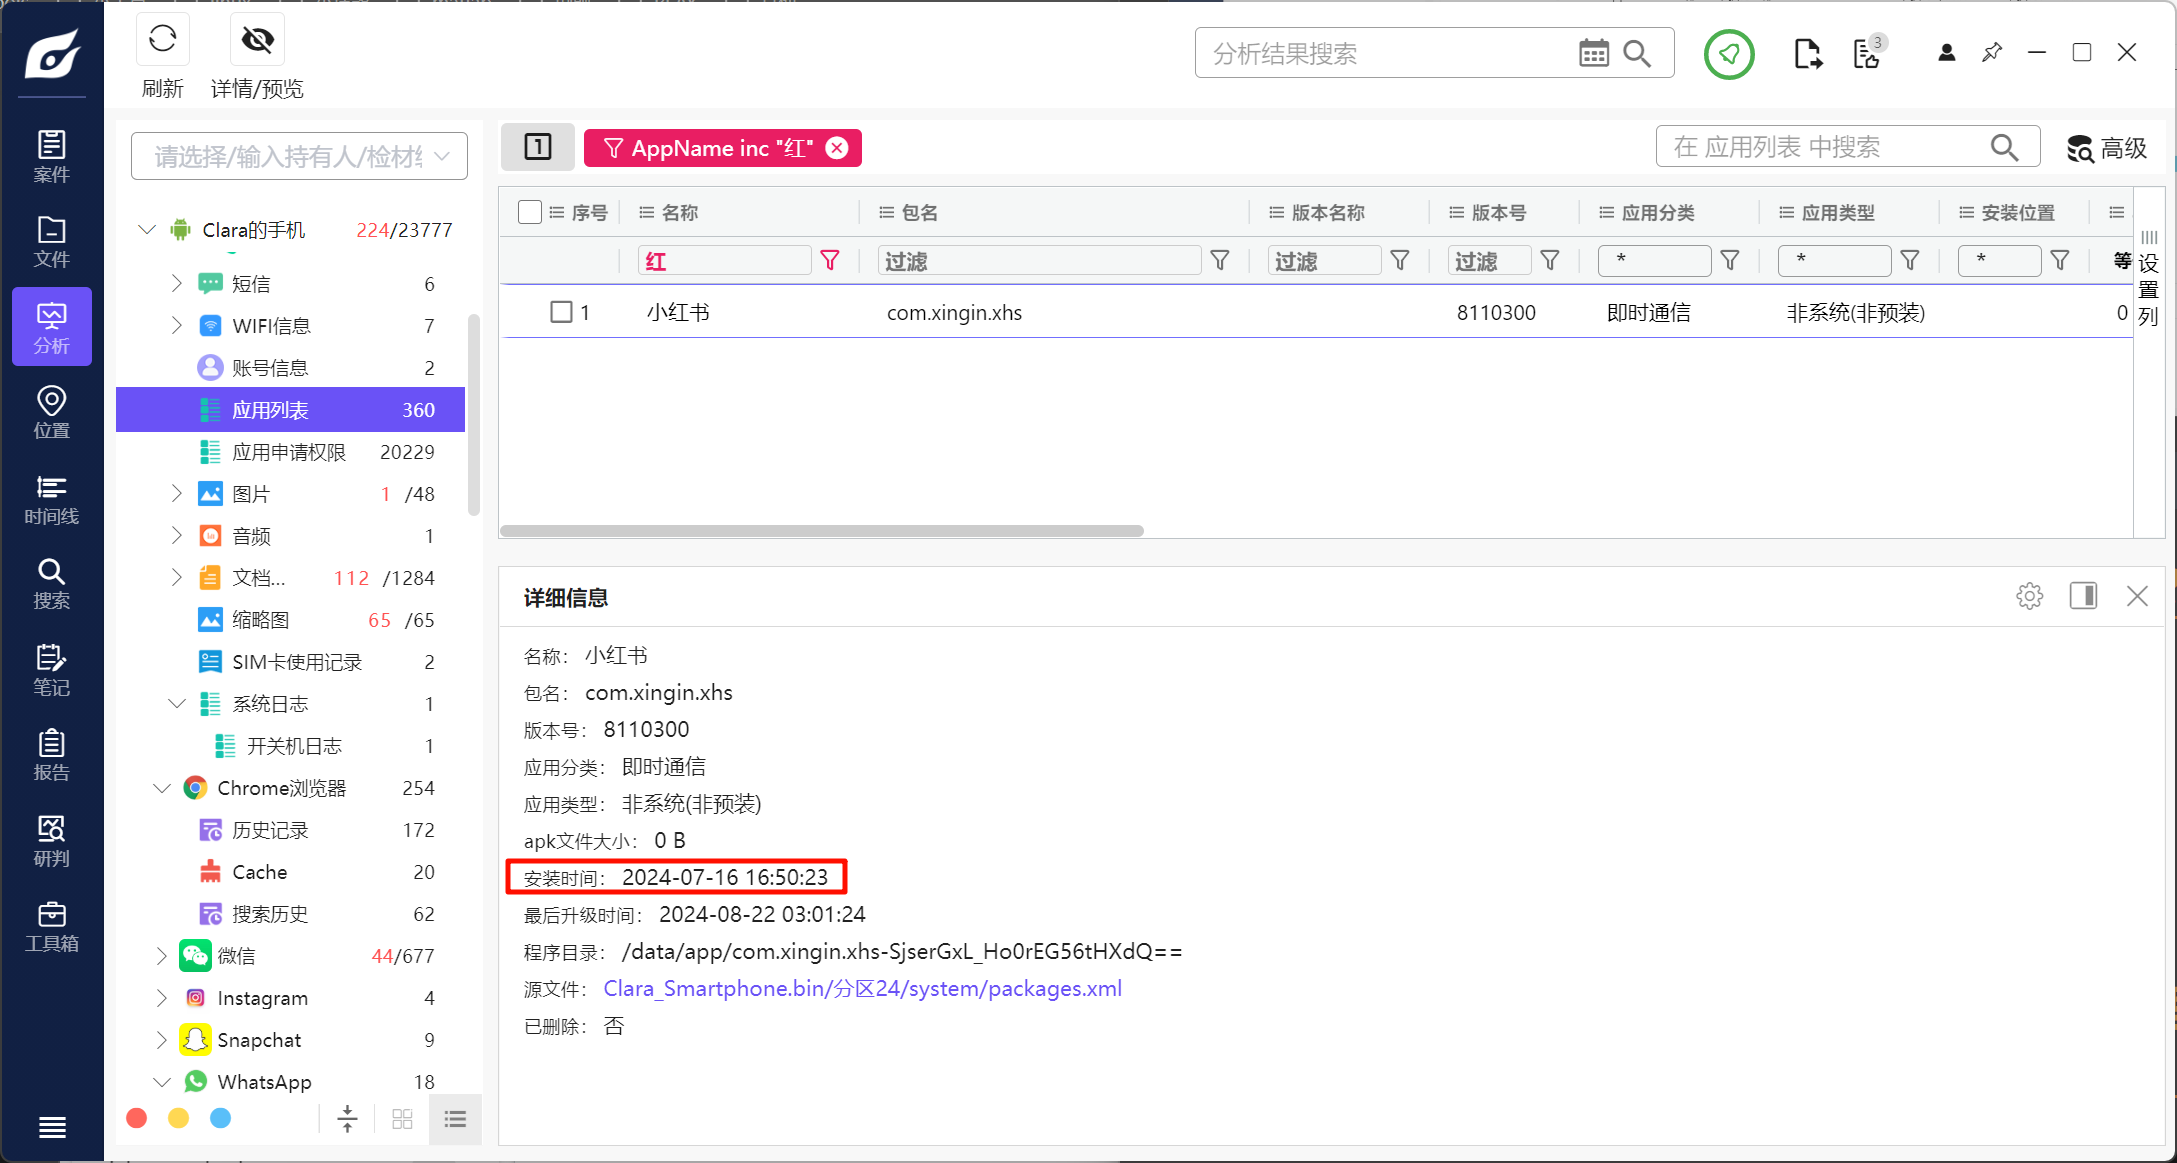Click the Advanced (高级) search button
2177x1163 pixels.
coord(2106,148)
